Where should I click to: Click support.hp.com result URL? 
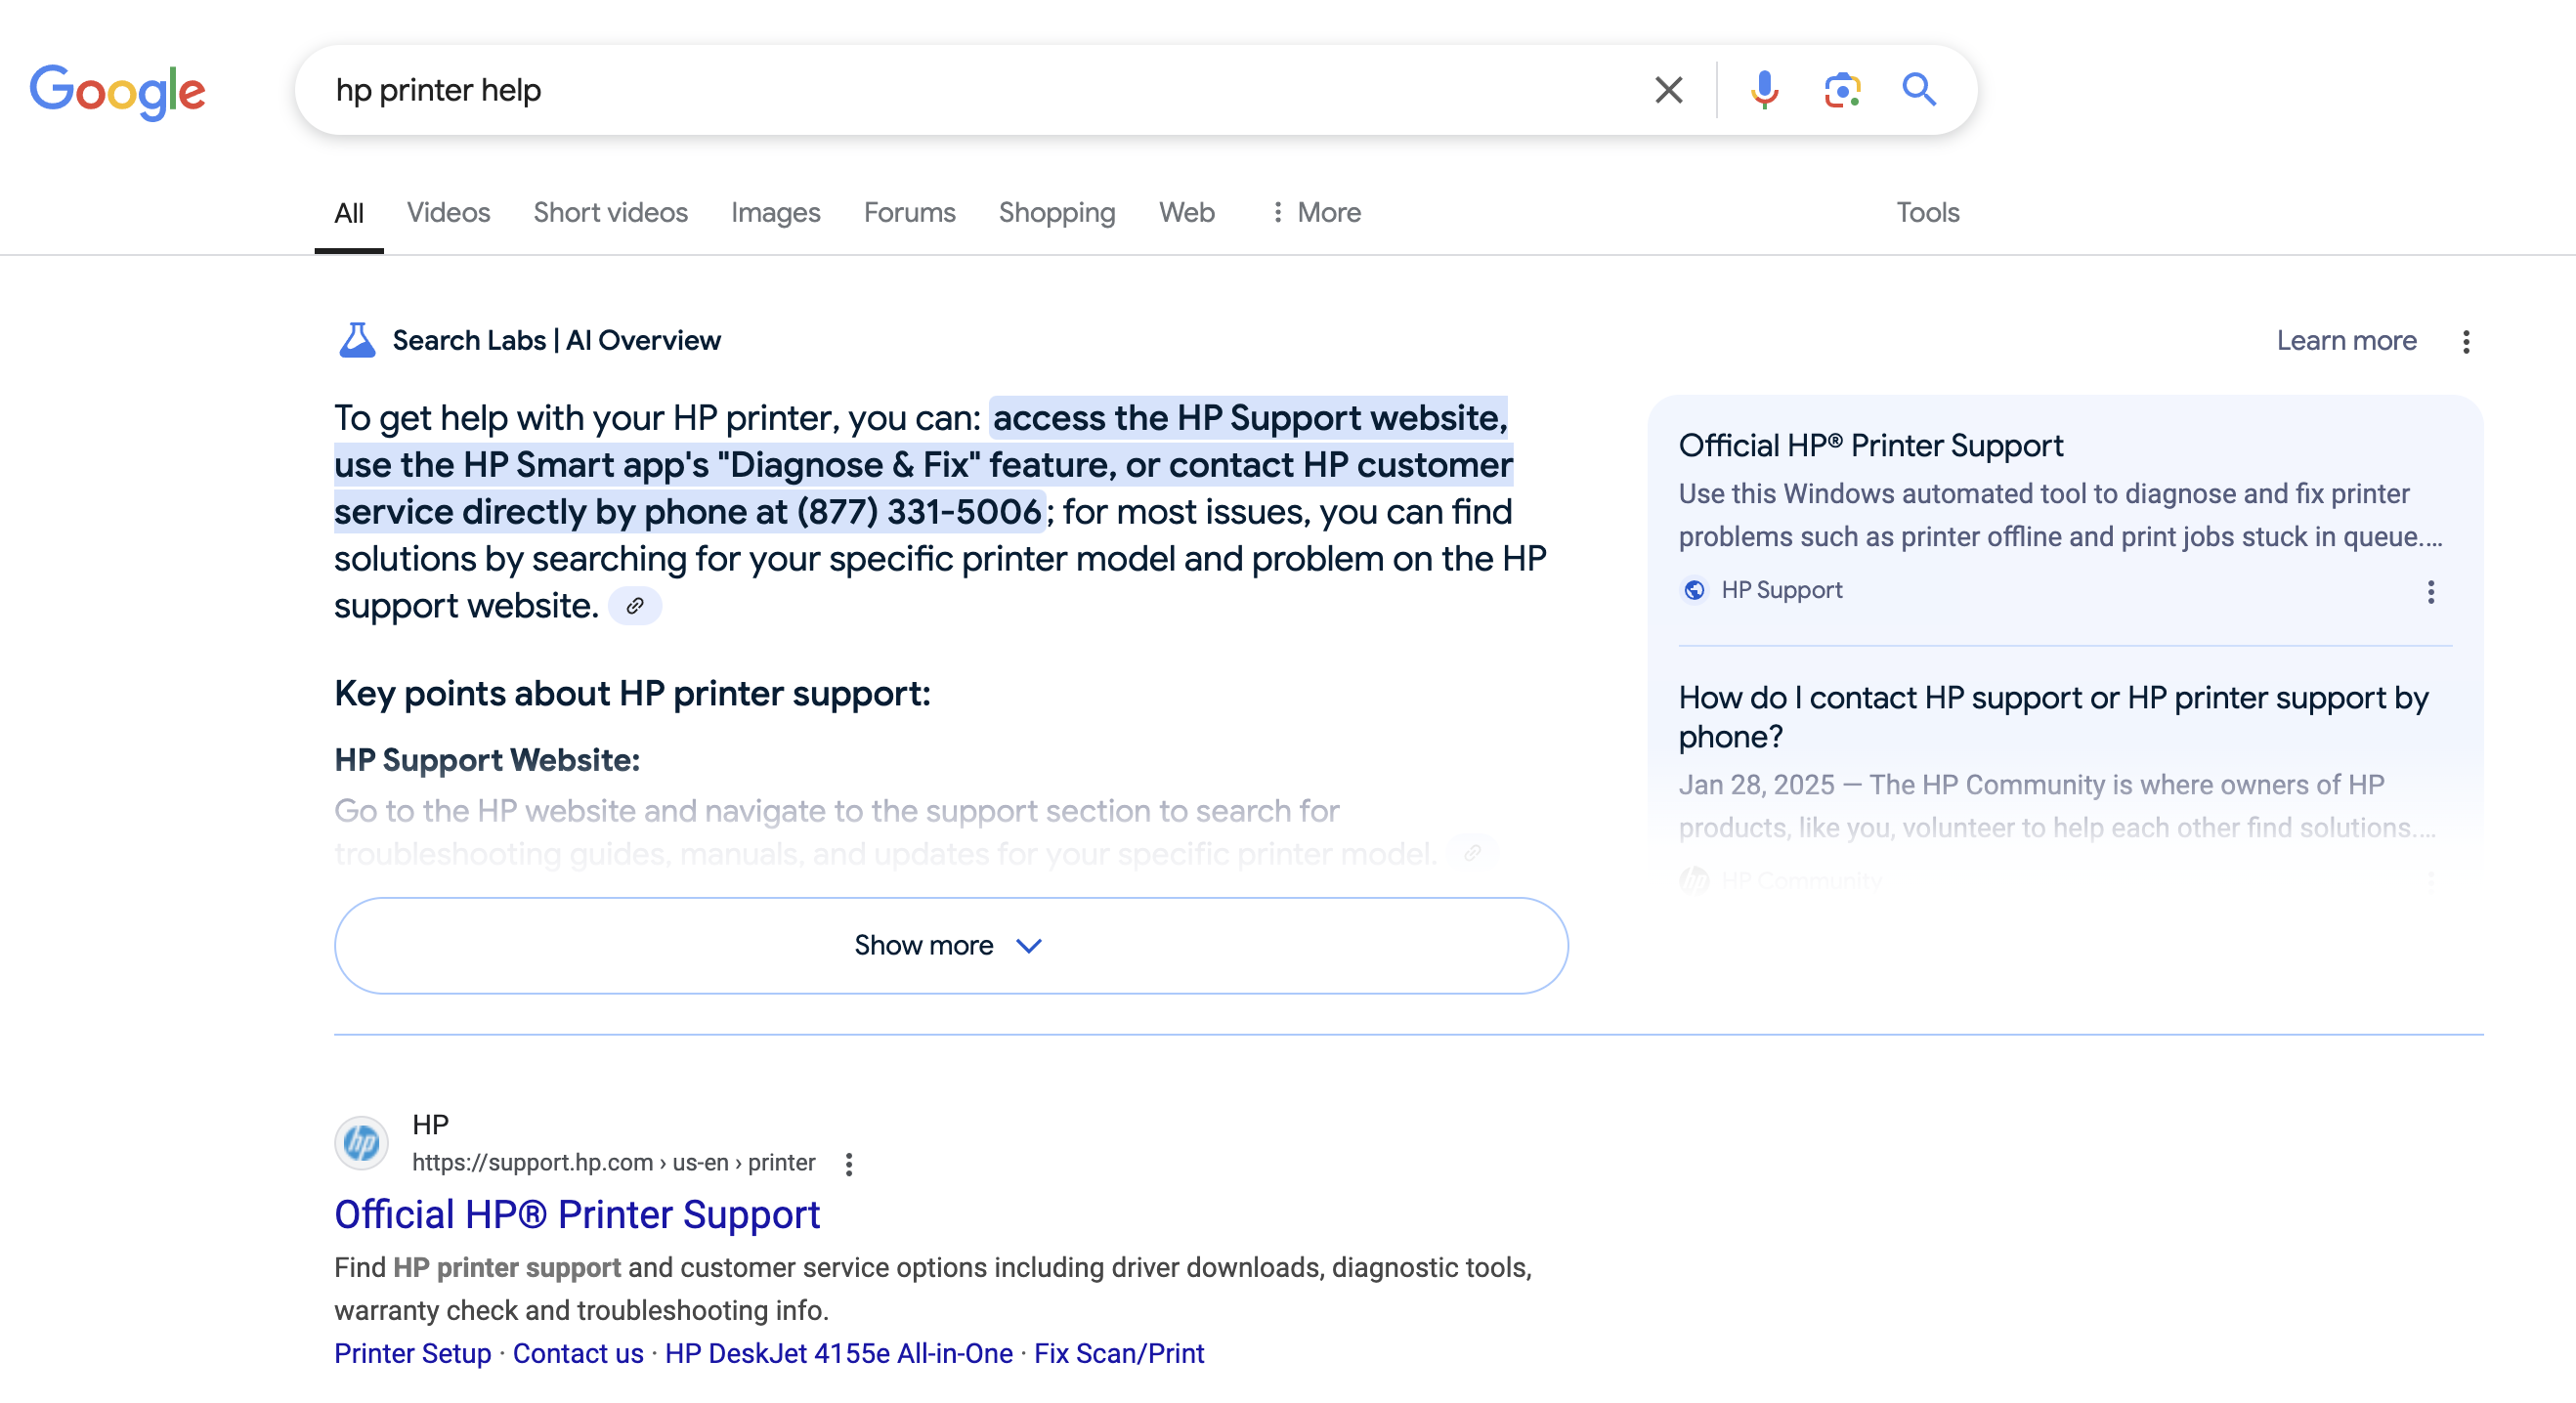tap(613, 1162)
